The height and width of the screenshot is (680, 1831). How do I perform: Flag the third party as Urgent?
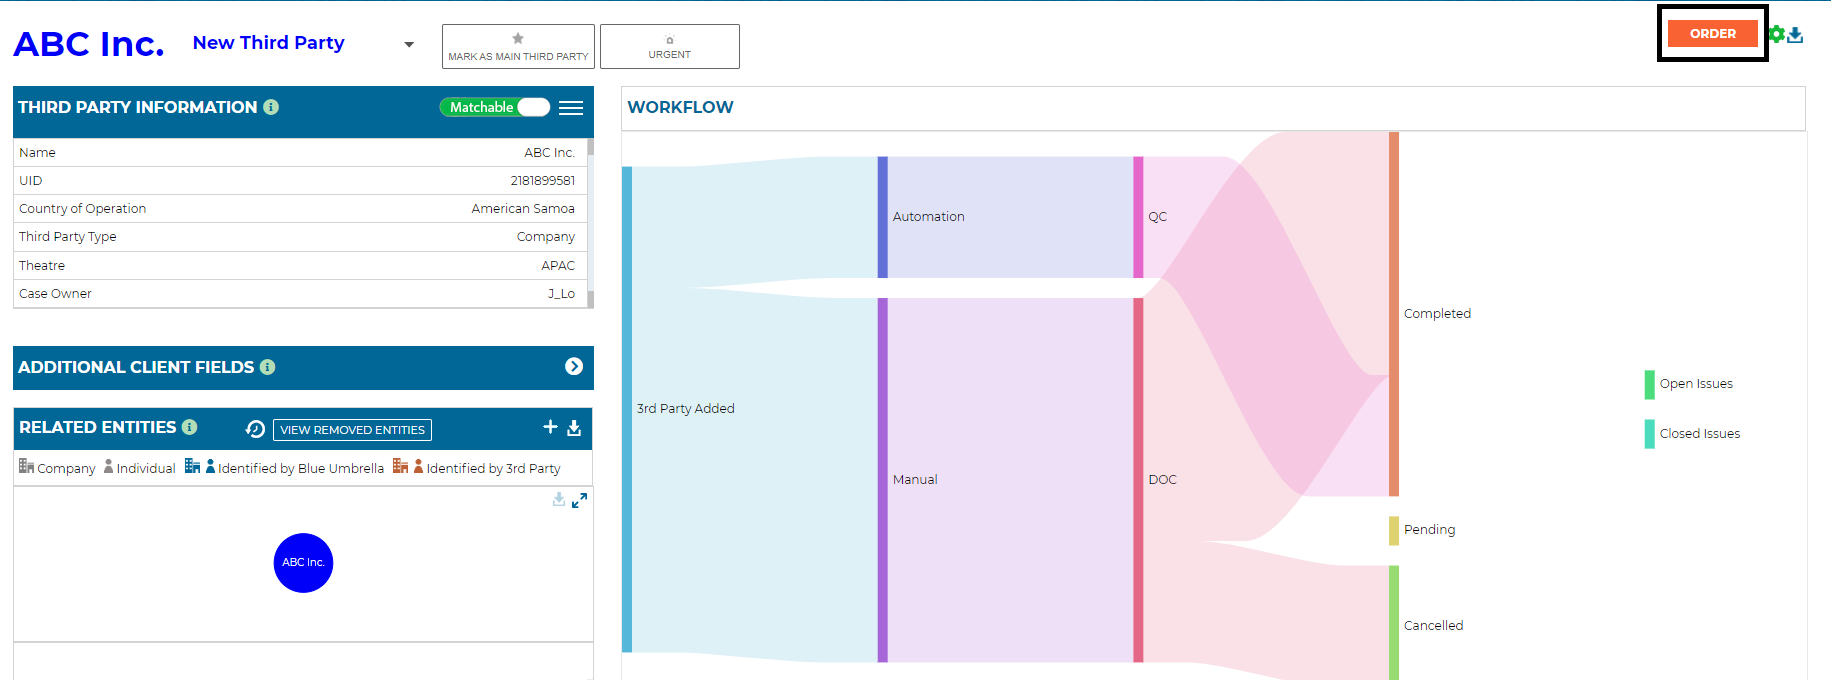(669, 47)
